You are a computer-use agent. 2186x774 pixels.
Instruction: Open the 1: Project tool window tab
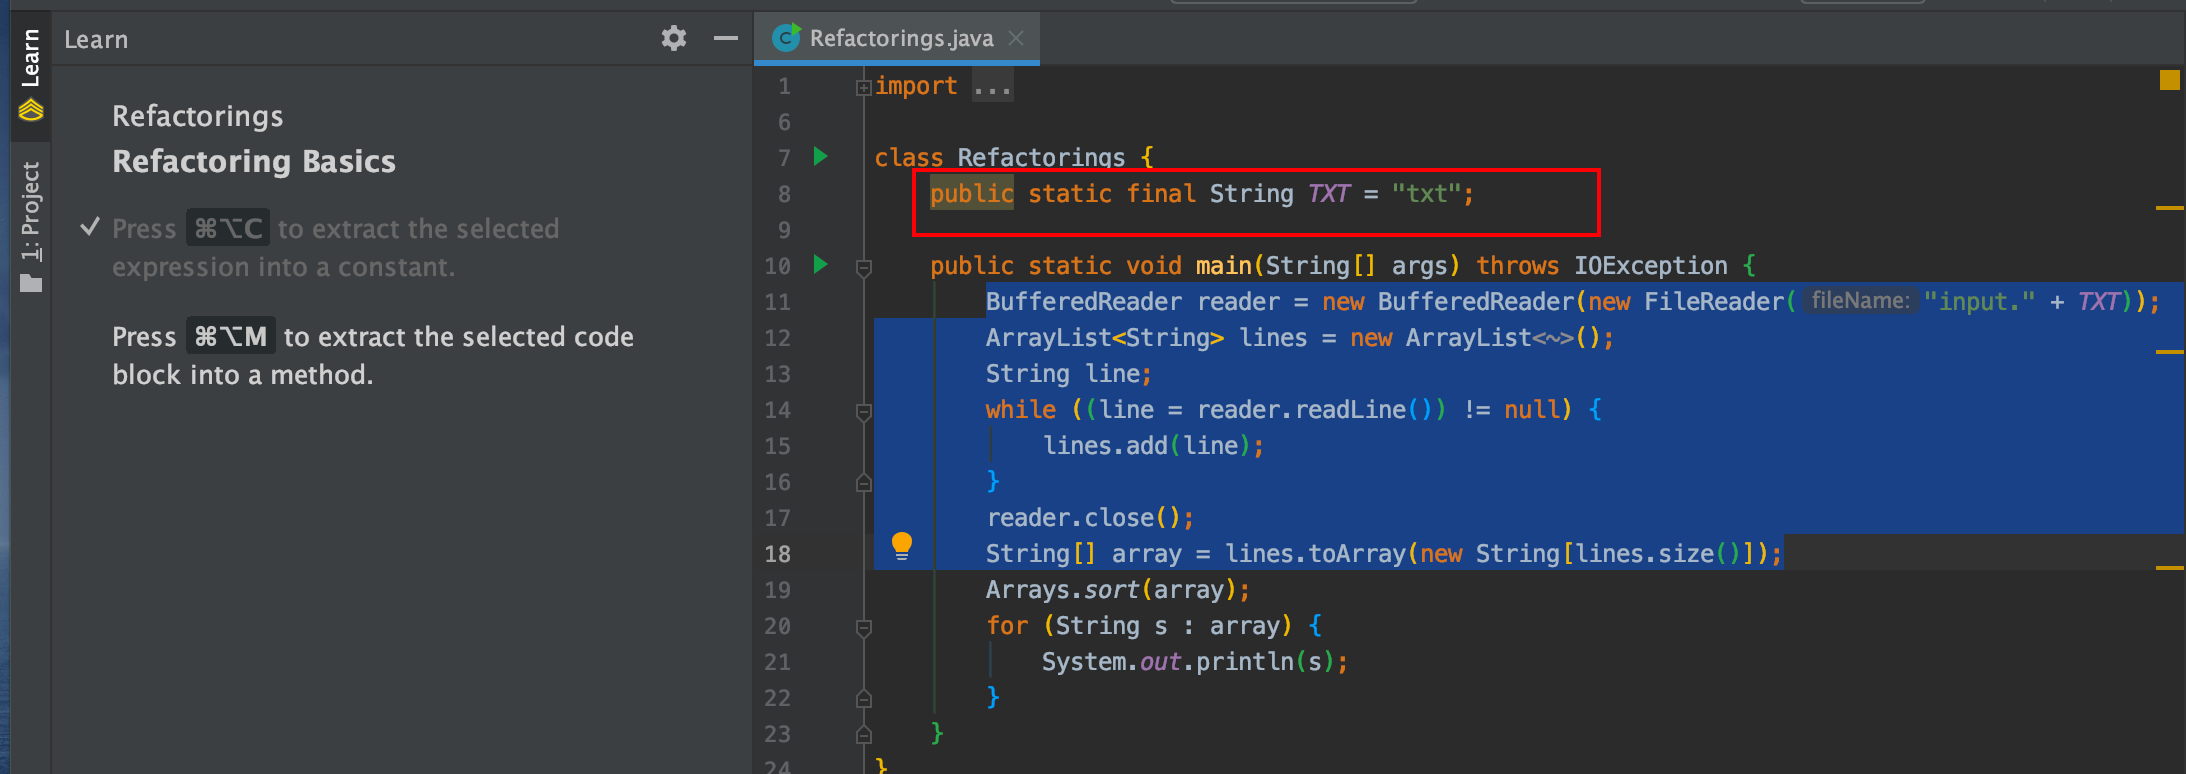(x=31, y=226)
